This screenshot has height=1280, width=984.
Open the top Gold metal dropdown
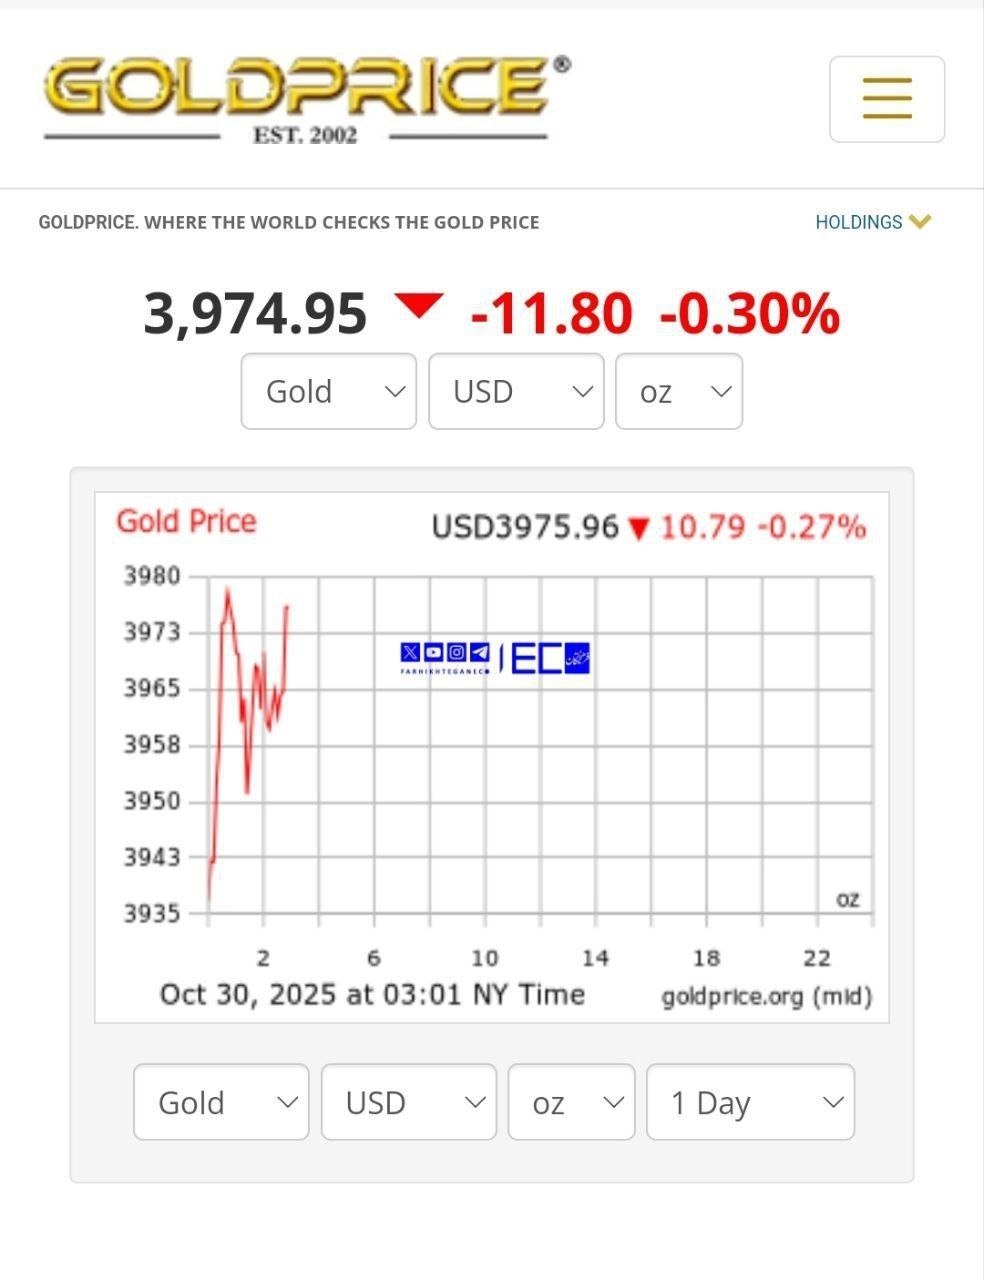tap(328, 391)
